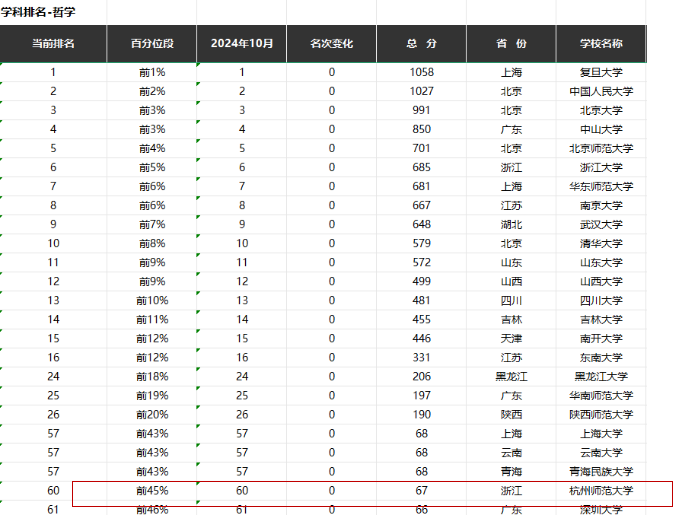Click the school name 山西大学
Viewport: 674px width, 515px height.
pyautogui.click(x=601, y=281)
